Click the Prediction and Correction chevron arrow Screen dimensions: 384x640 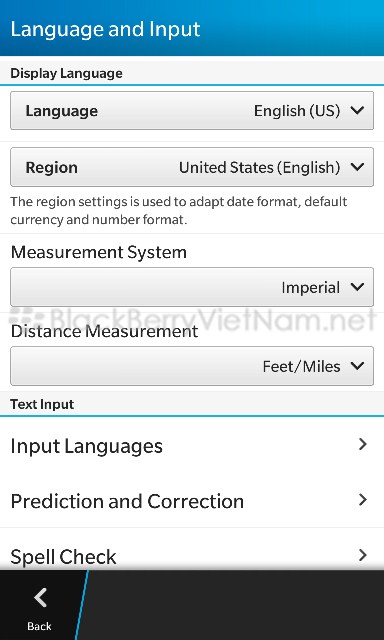point(362,500)
